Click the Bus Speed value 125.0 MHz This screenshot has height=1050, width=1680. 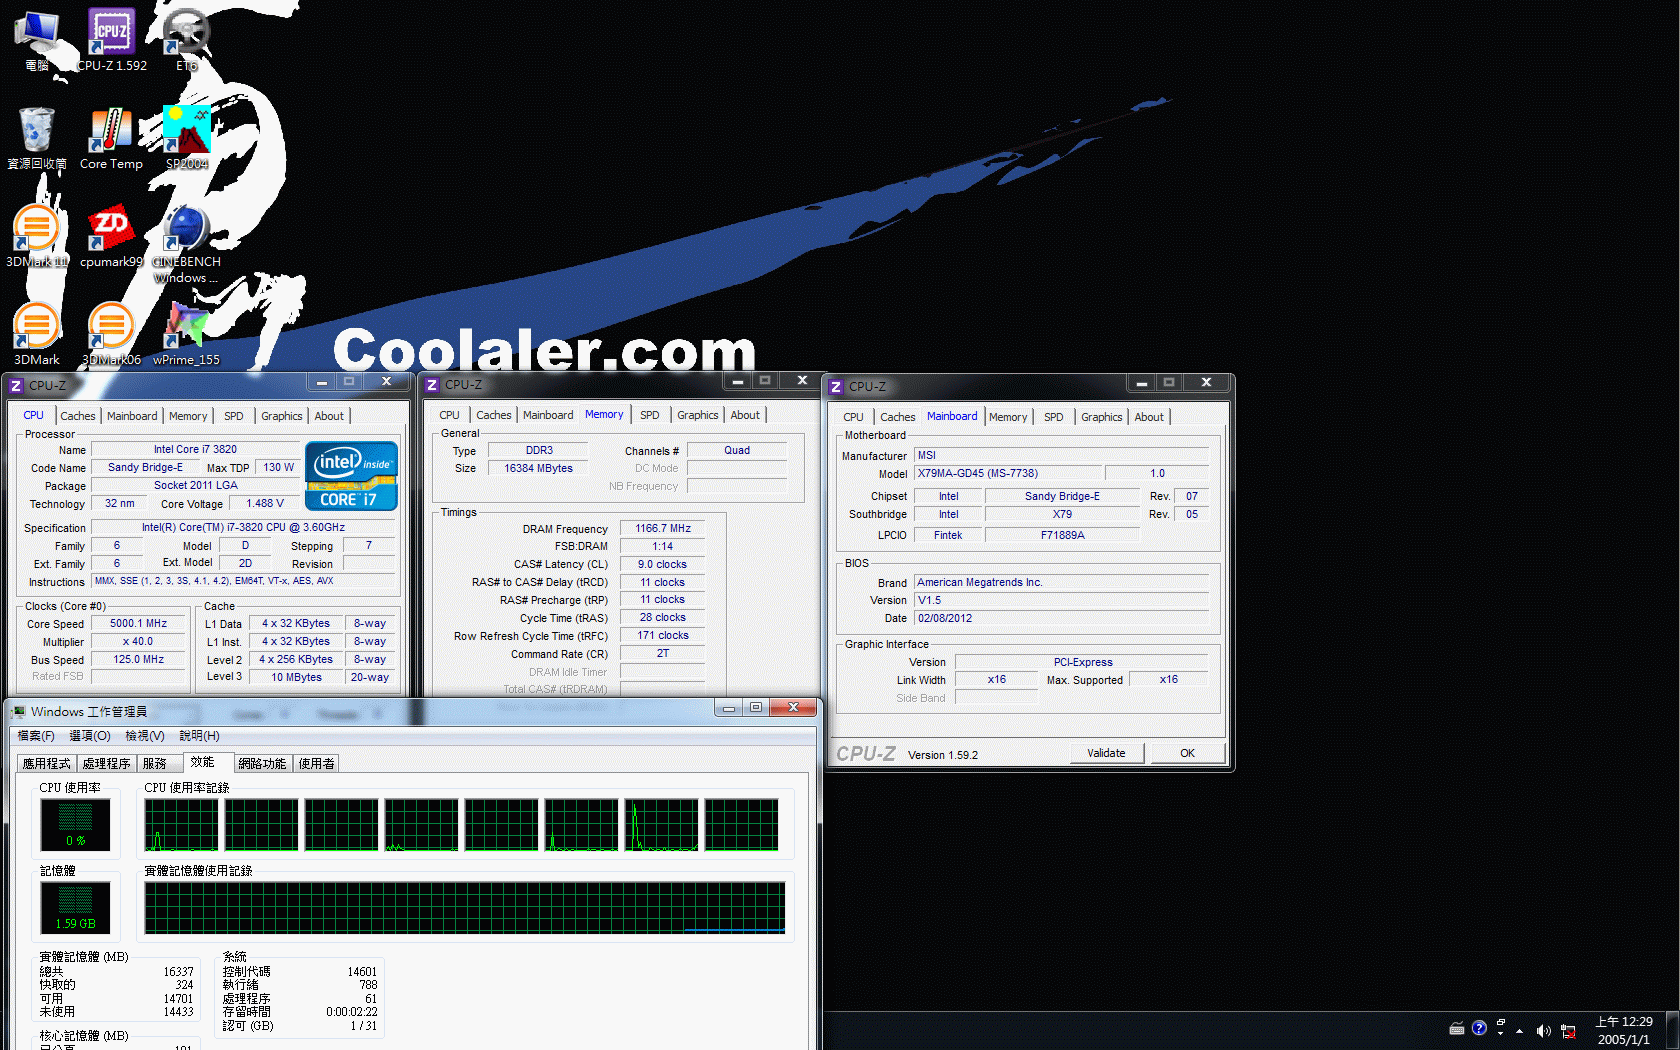coord(139,659)
